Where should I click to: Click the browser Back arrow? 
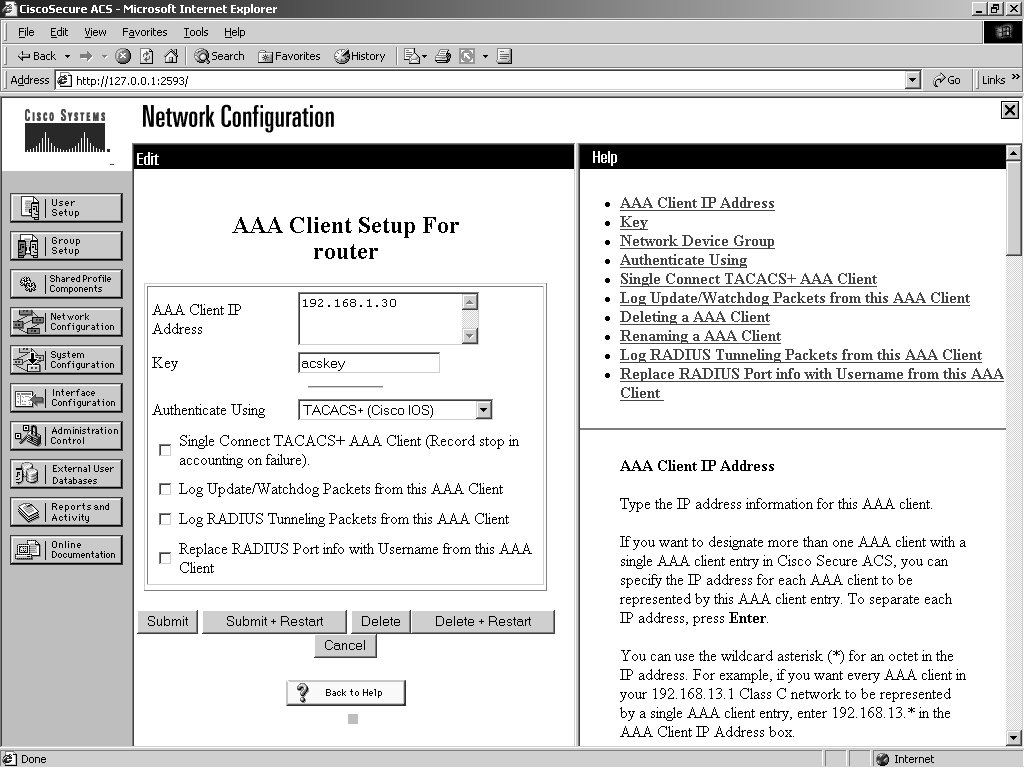coord(37,56)
